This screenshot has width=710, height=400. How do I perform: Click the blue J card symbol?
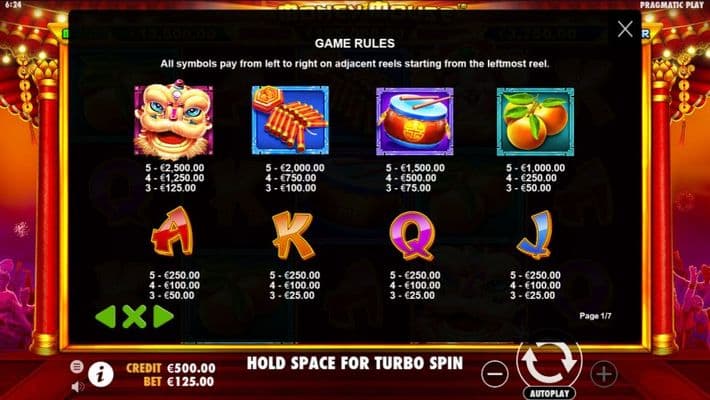coord(535,234)
